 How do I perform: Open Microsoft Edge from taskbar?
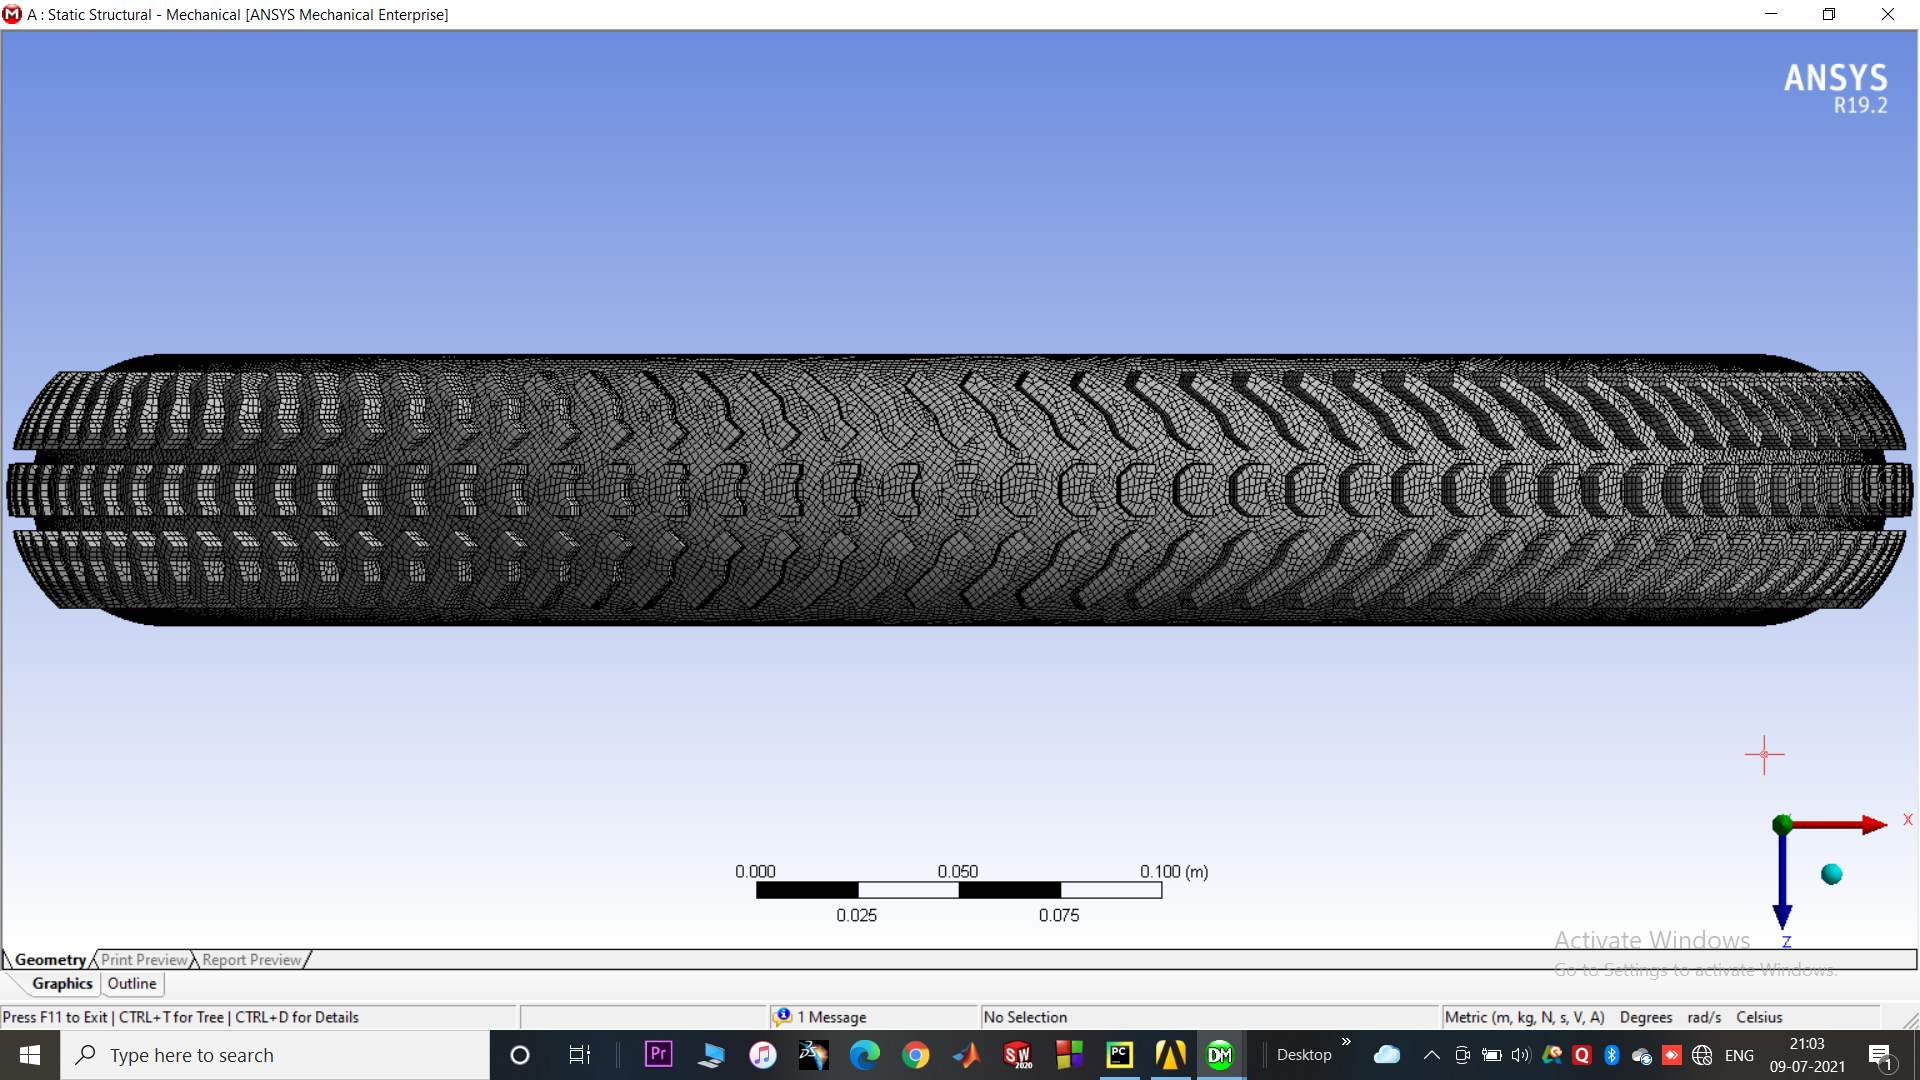[865, 1055]
